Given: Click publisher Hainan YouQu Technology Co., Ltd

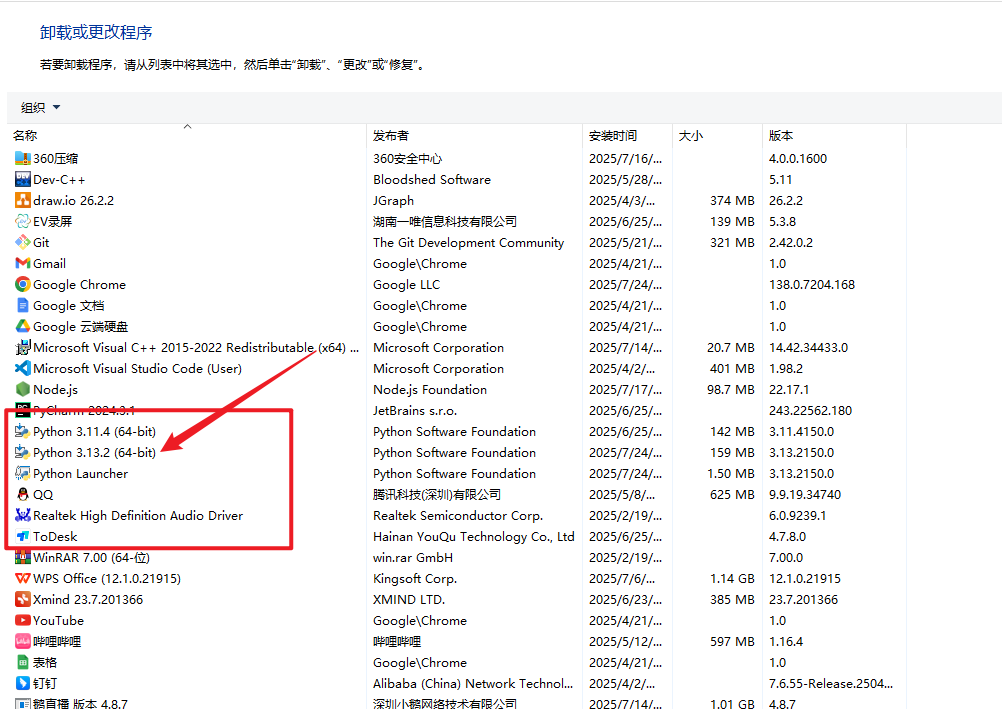Looking at the screenshot, I should point(474,536).
